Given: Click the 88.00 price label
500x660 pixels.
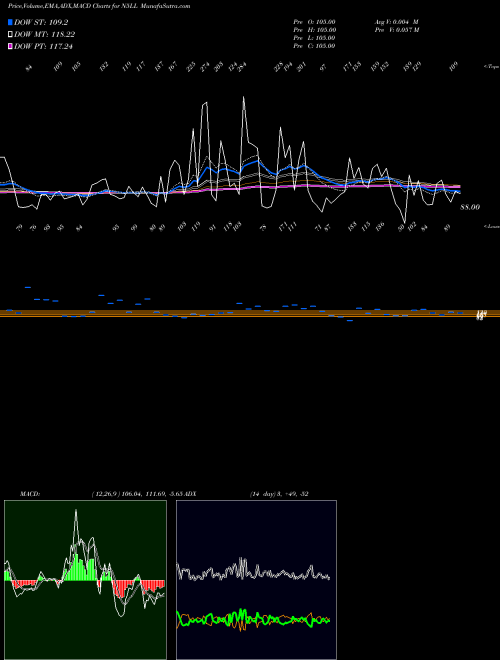Looking at the screenshot, I should 470,207.
